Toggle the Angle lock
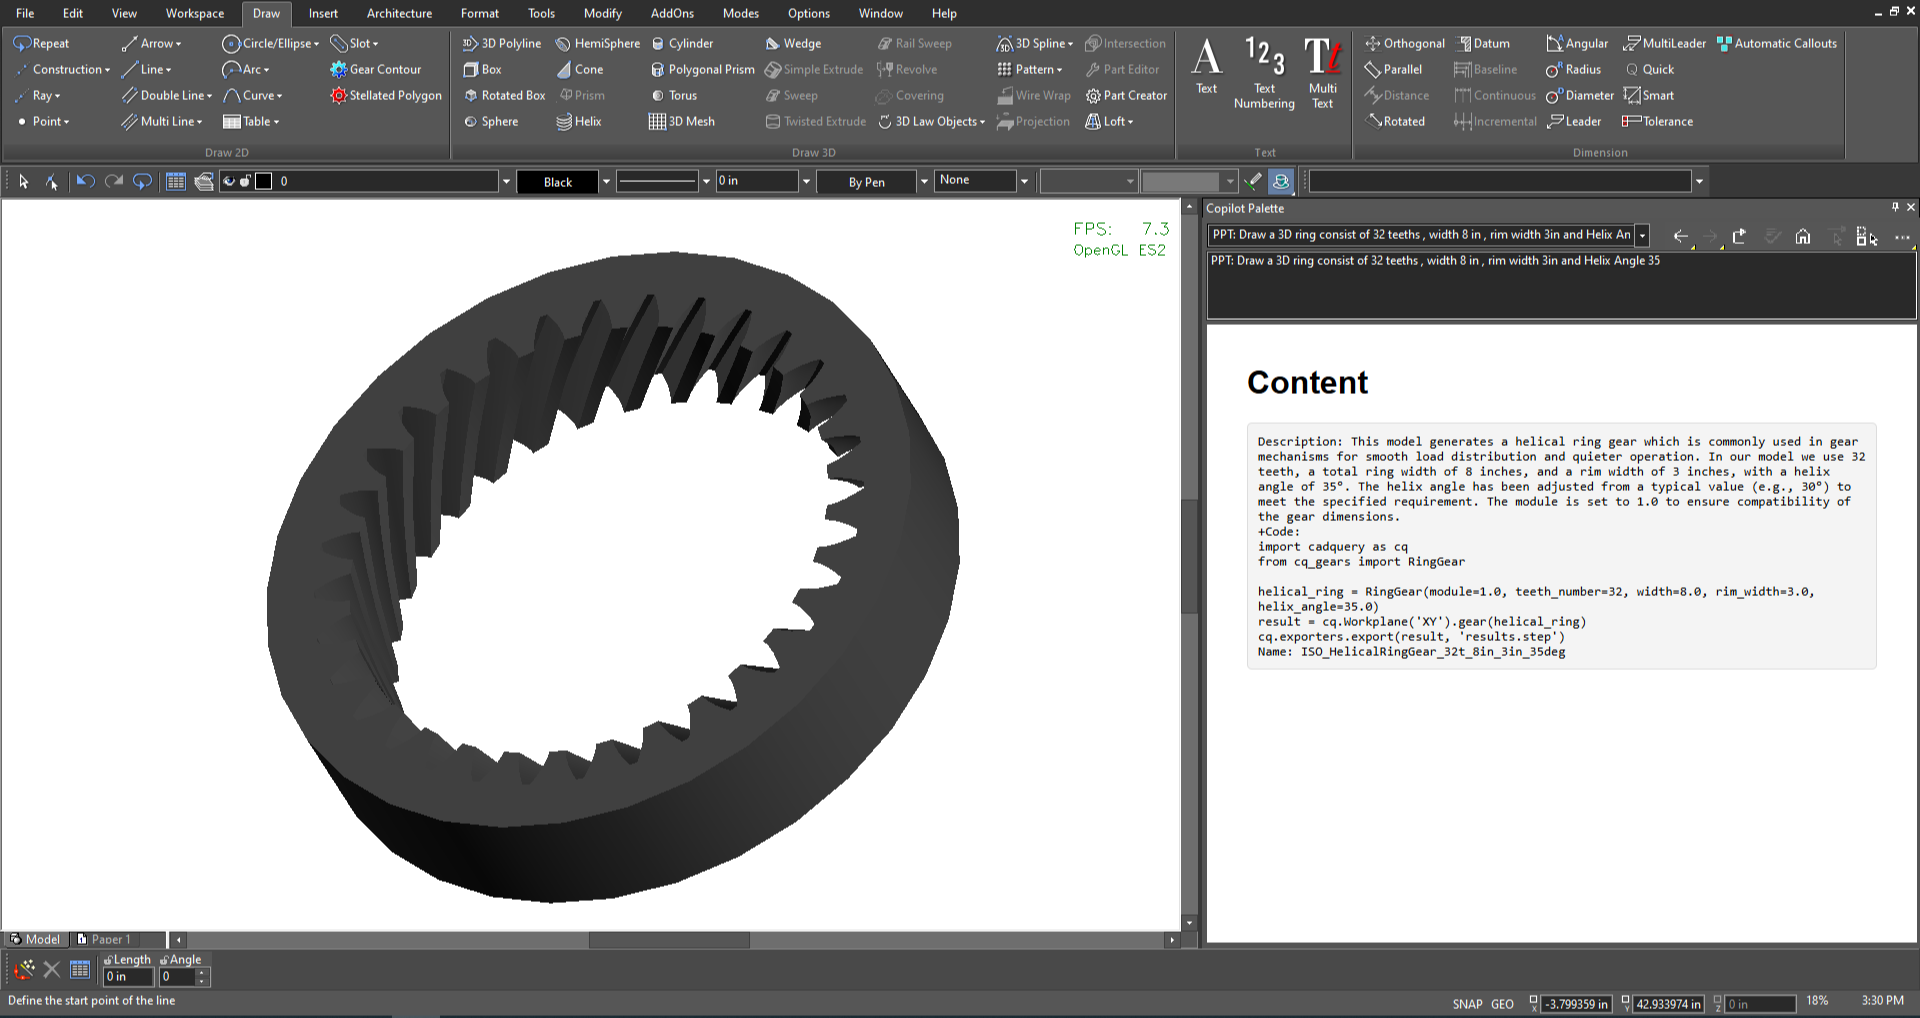Image resolution: width=1920 pixels, height=1018 pixels. pyautogui.click(x=165, y=960)
